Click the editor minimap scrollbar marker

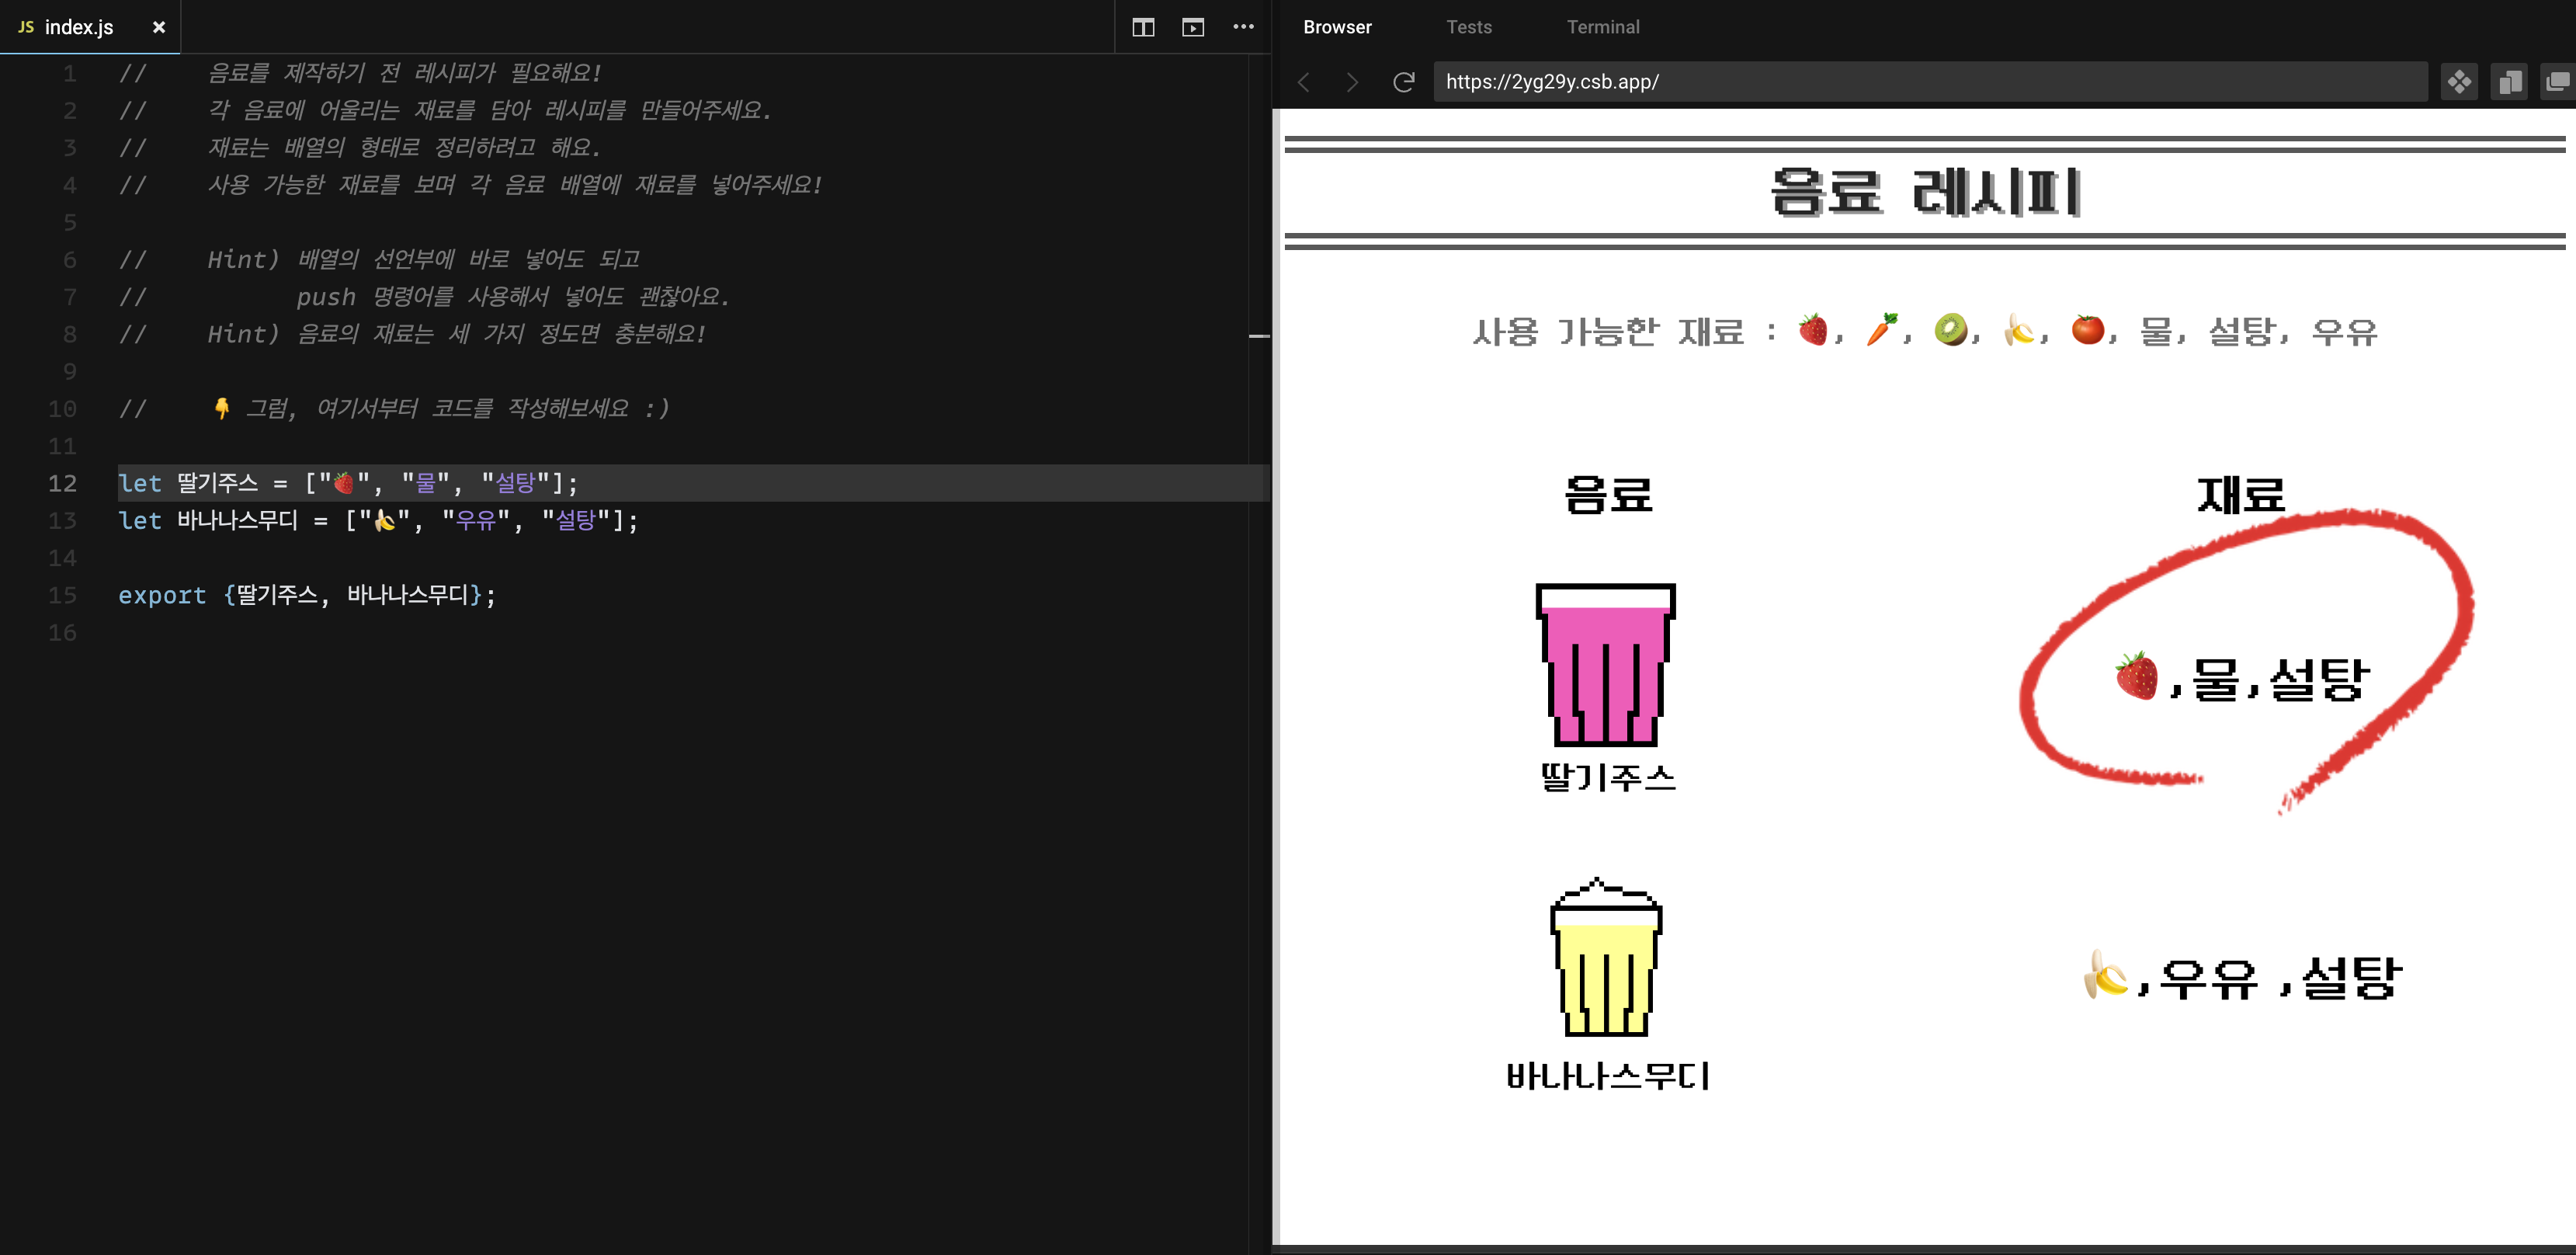(1259, 336)
